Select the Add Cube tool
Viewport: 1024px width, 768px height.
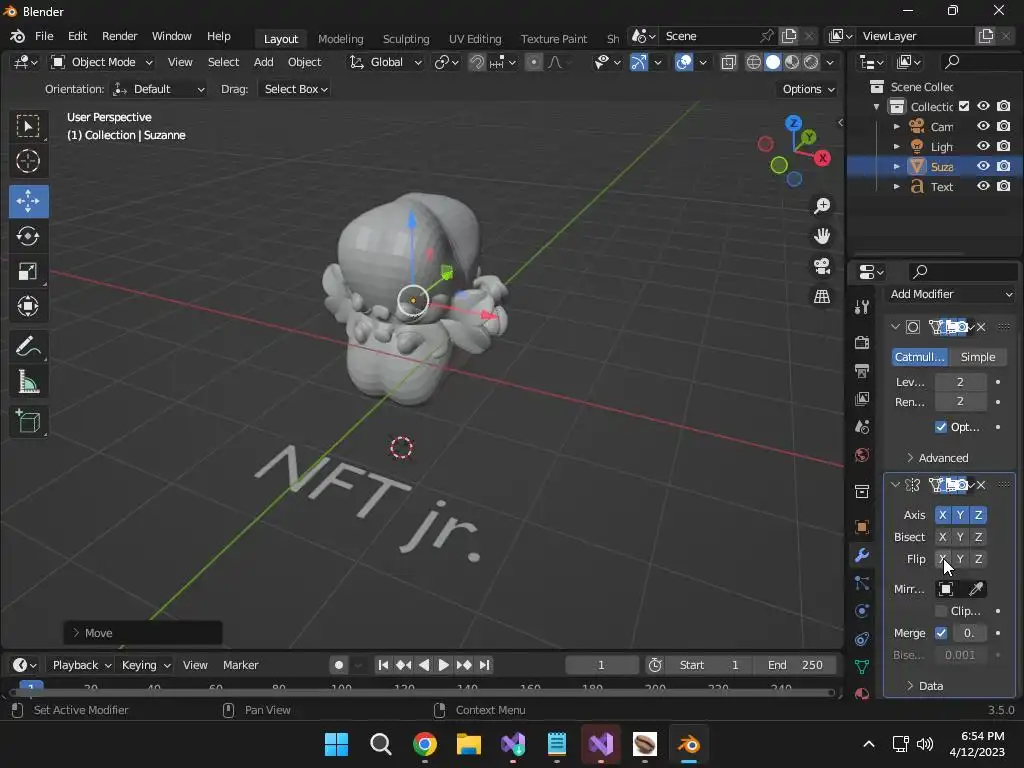28,422
